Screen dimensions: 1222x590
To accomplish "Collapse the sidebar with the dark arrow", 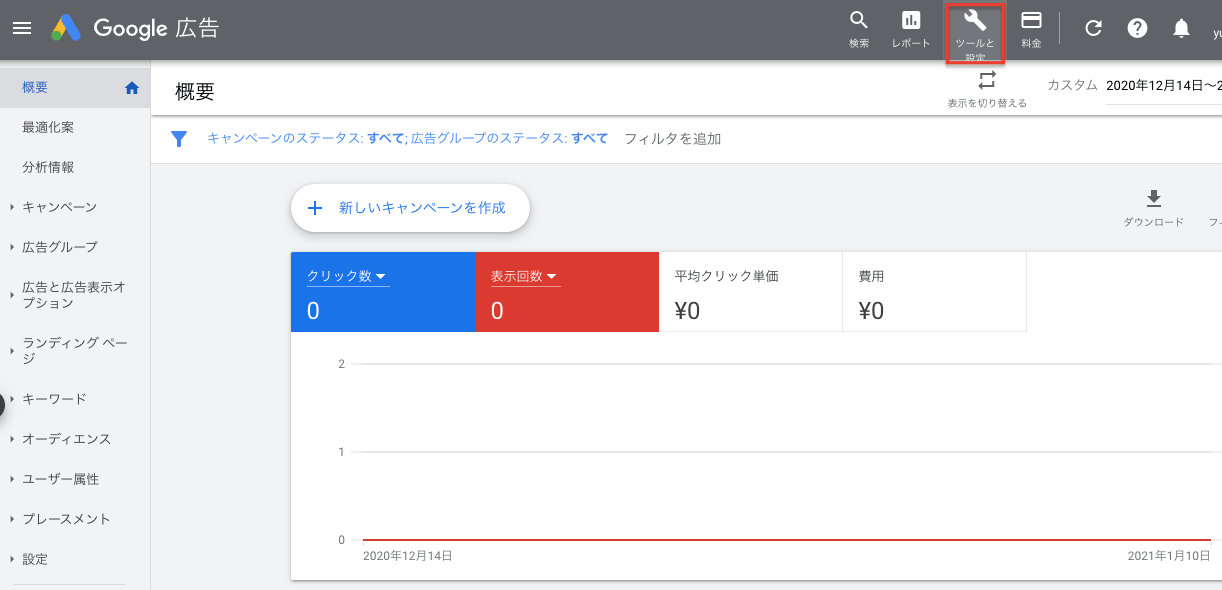I will pyautogui.click(x=2, y=404).
